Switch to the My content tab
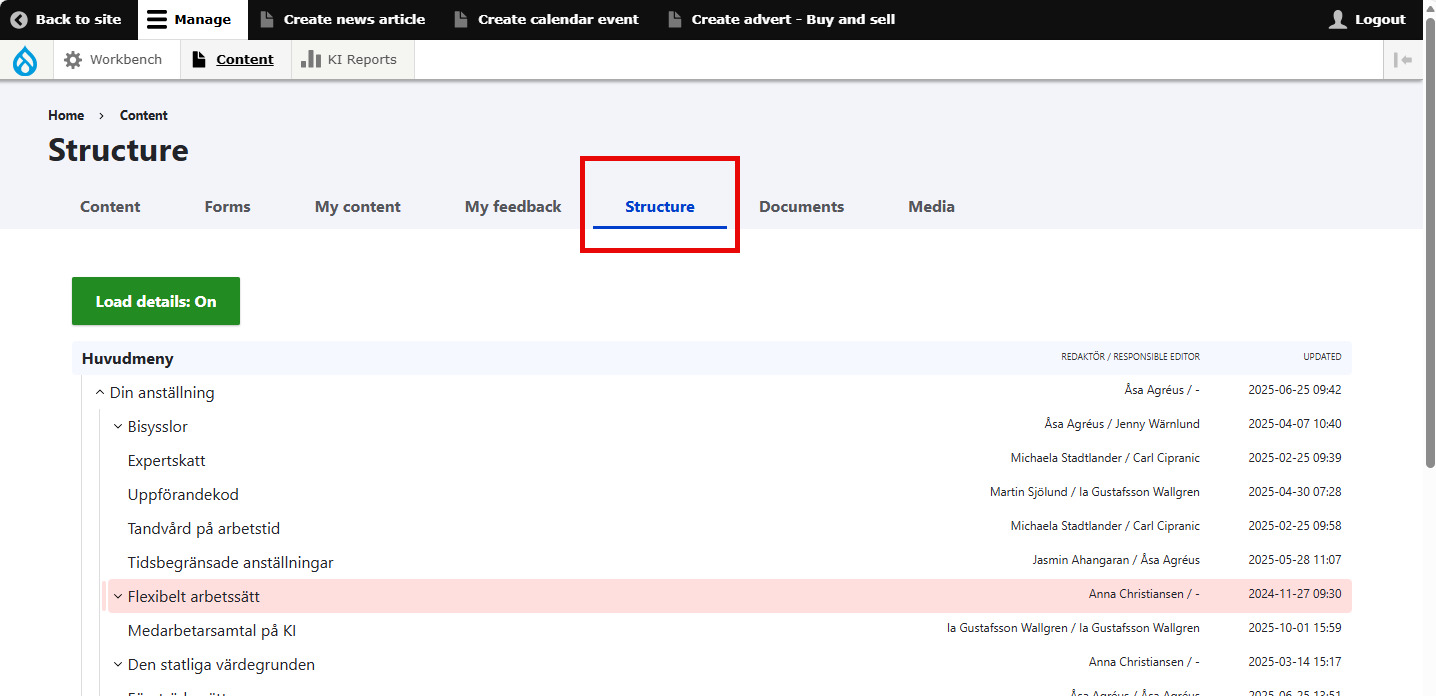Image resolution: width=1436 pixels, height=696 pixels. [357, 207]
